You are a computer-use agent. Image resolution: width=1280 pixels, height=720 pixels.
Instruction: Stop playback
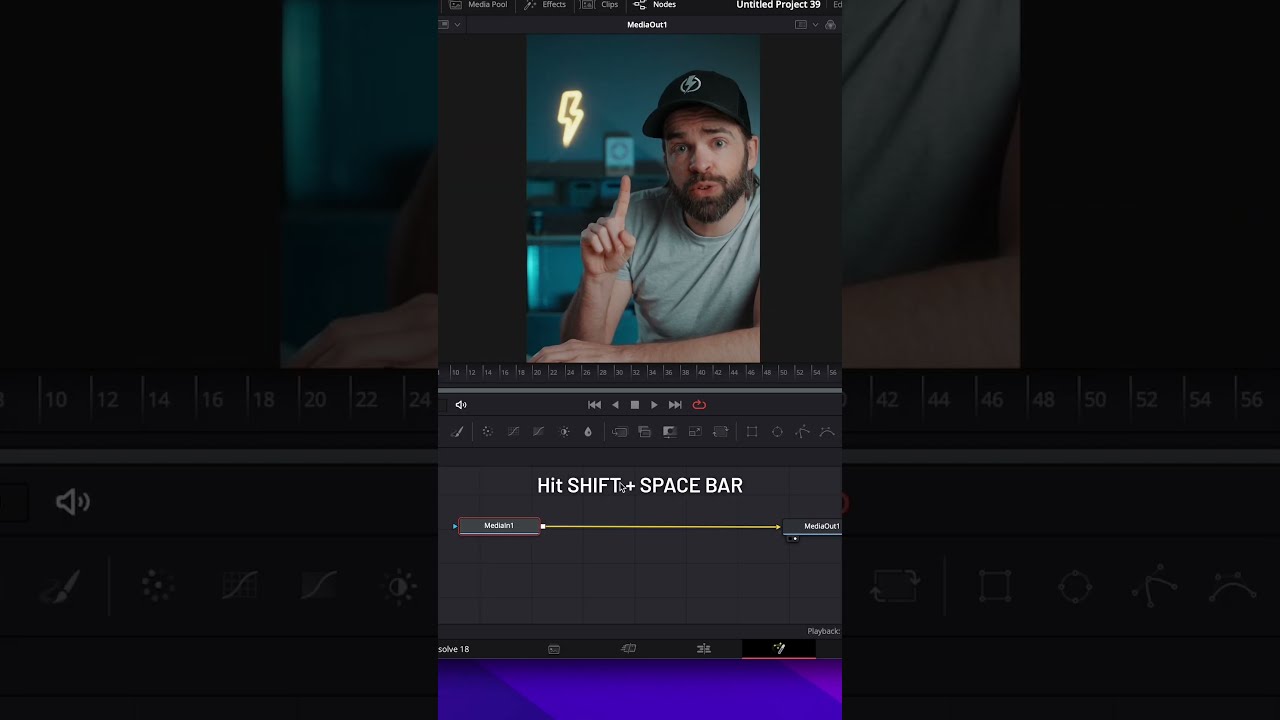click(635, 405)
